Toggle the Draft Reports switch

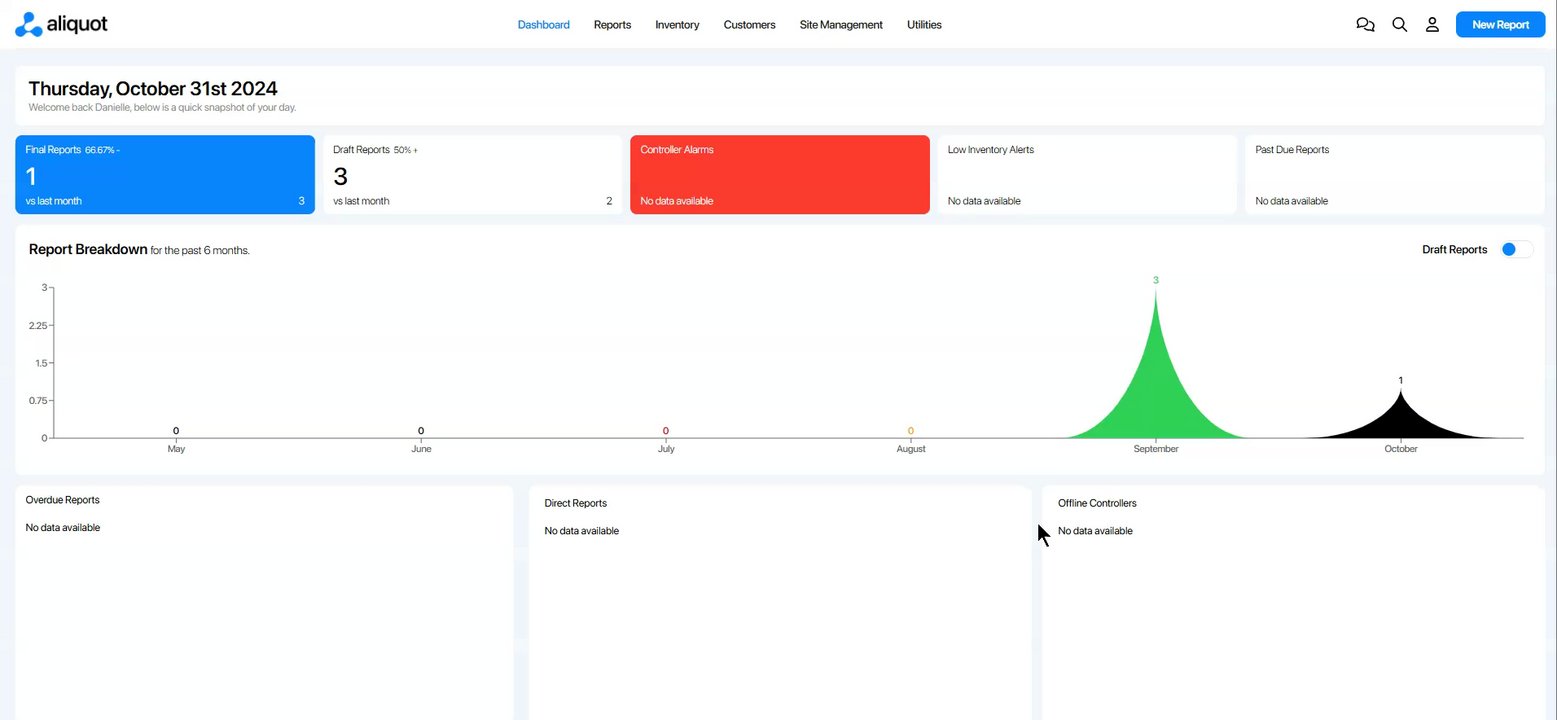coord(1517,249)
